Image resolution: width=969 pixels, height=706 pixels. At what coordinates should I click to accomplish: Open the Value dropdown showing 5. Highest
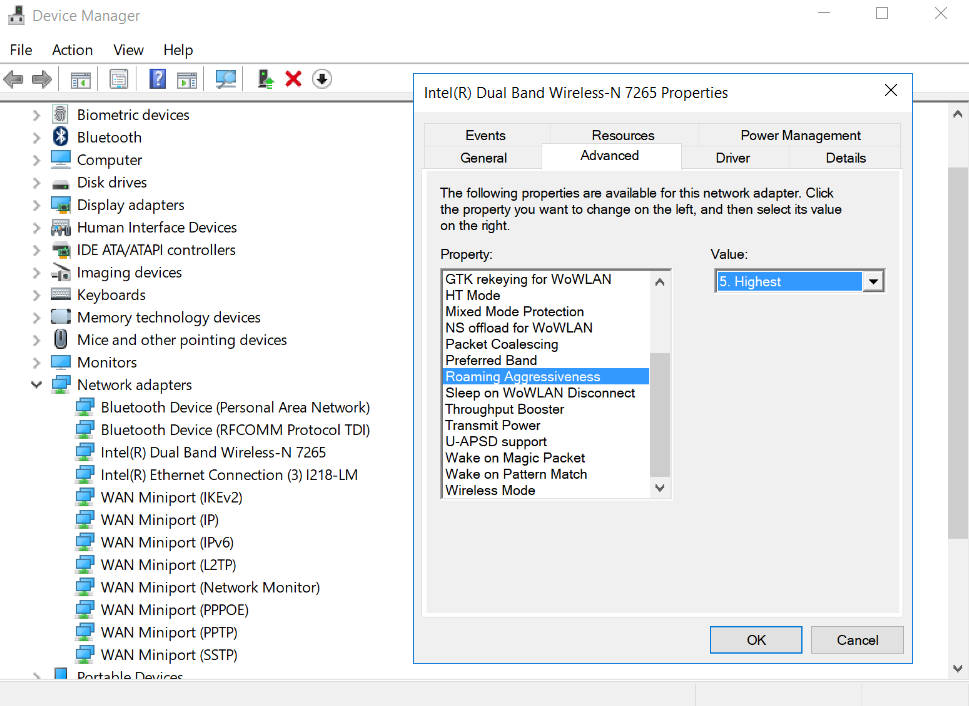pyautogui.click(x=873, y=281)
